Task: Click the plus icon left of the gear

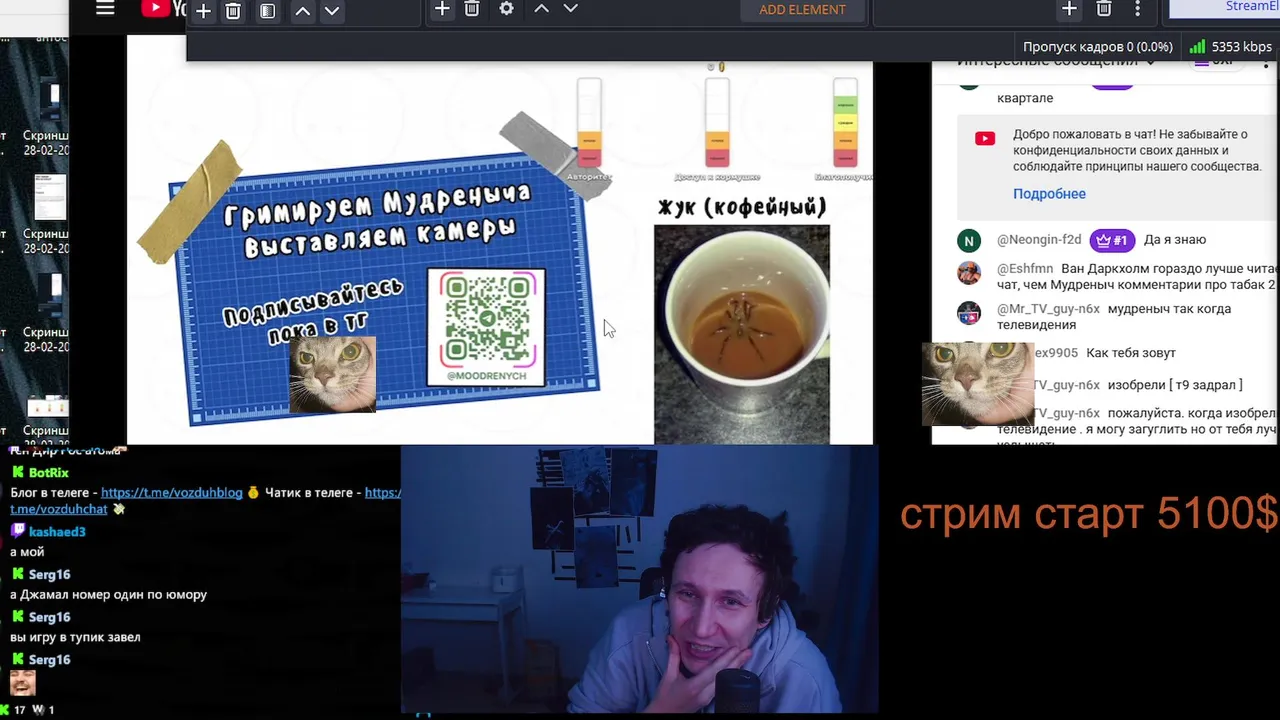Action: pos(442,9)
